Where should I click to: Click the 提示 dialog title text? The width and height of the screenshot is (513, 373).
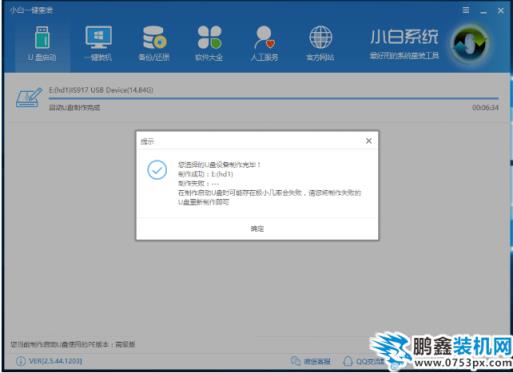(147, 142)
